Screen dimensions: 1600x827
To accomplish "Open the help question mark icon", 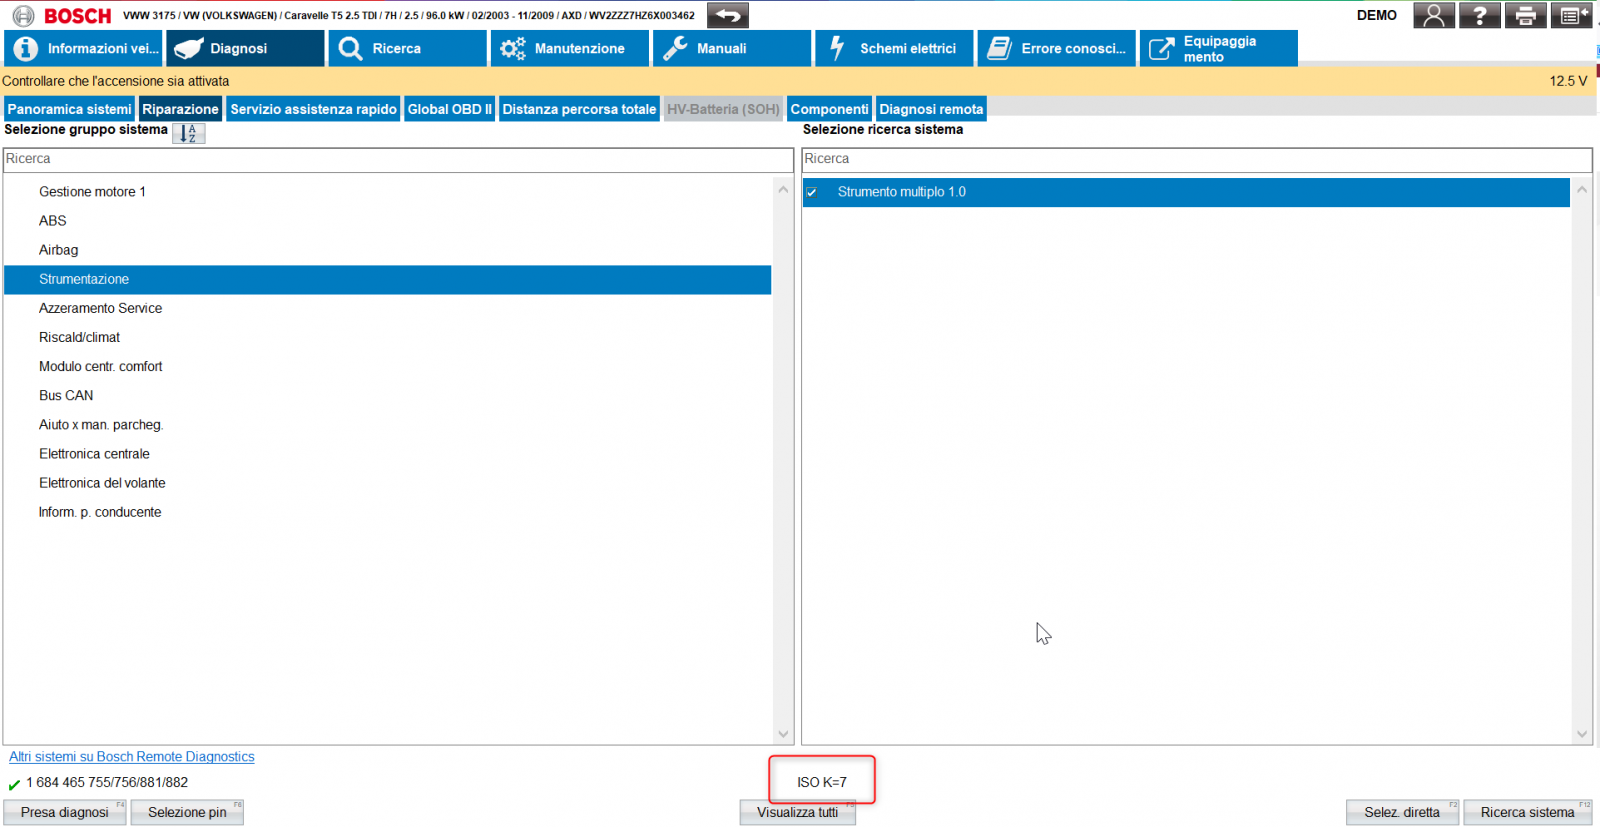I will (1480, 15).
